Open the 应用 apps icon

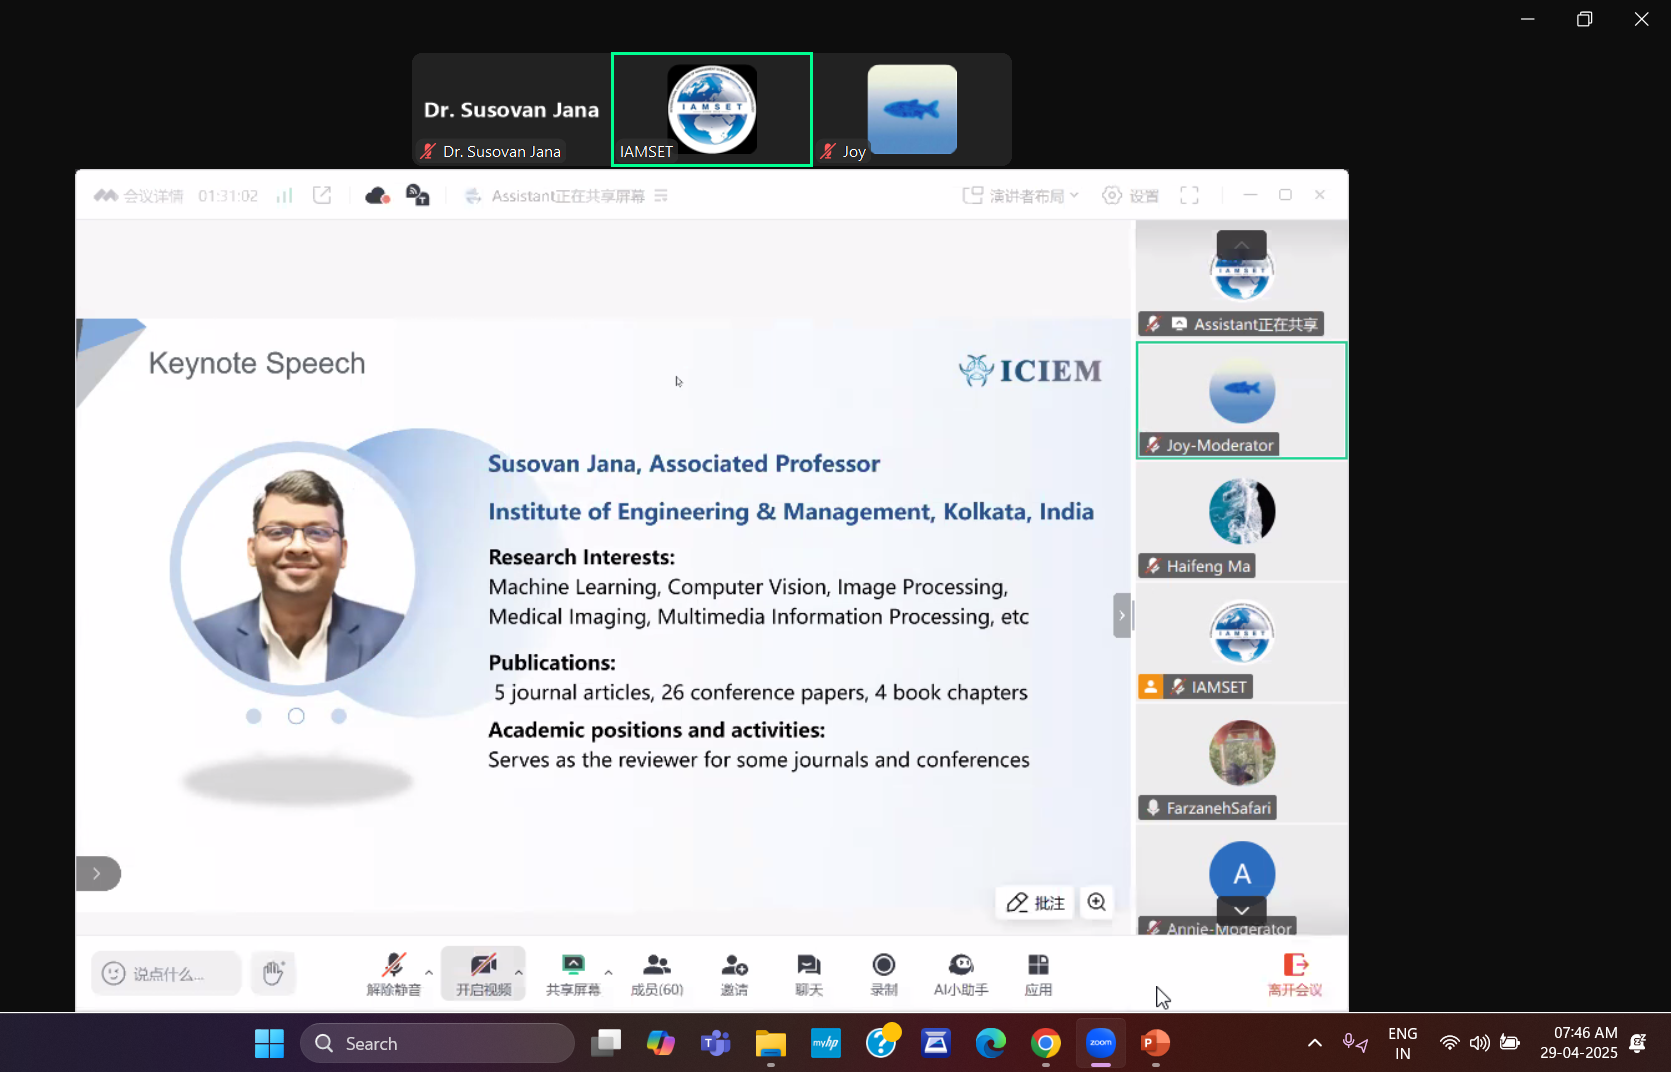point(1038,973)
